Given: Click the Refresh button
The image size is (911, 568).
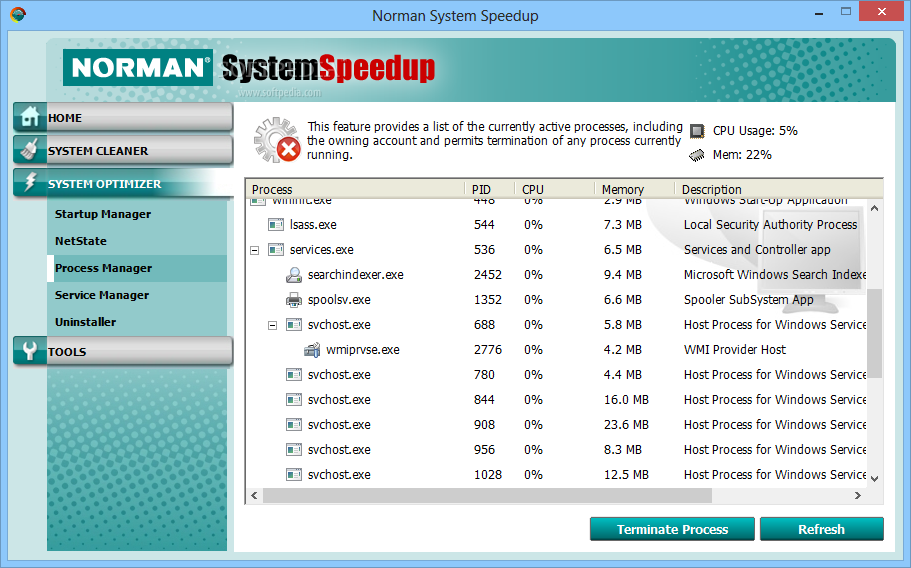Looking at the screenshot, I should 822,529.
